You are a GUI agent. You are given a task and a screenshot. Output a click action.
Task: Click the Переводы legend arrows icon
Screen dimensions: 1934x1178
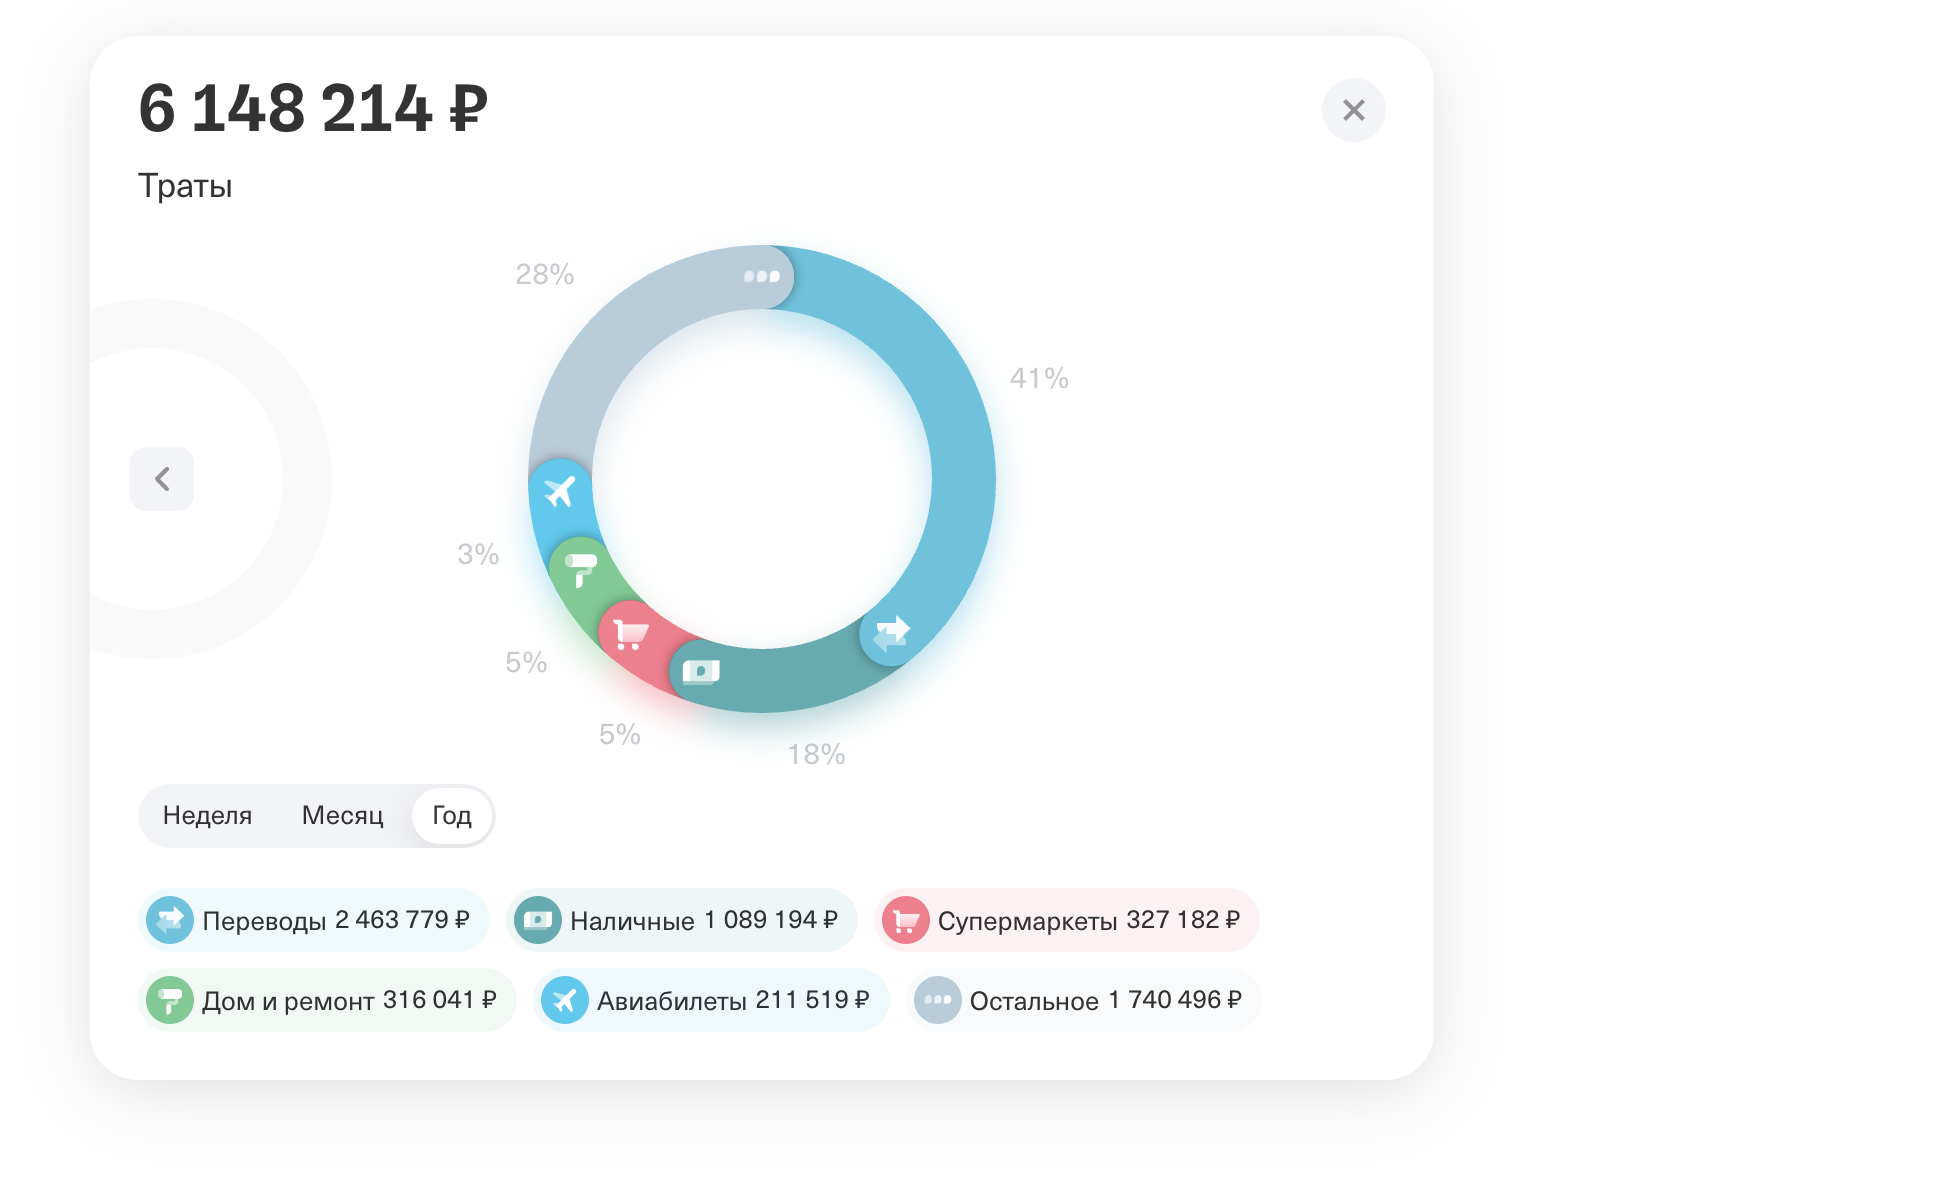coord(170,920)
